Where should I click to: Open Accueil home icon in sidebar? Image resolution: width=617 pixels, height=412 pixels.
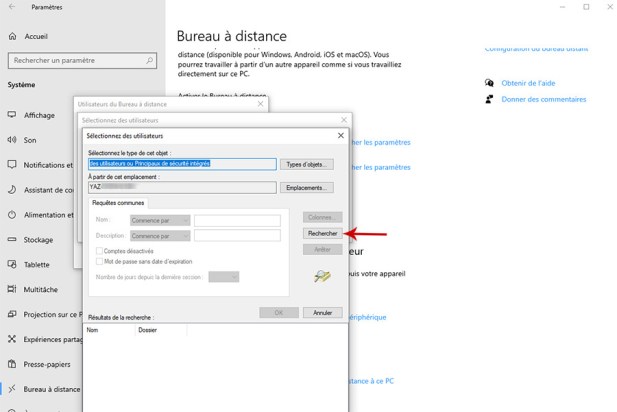click(13, 36)
